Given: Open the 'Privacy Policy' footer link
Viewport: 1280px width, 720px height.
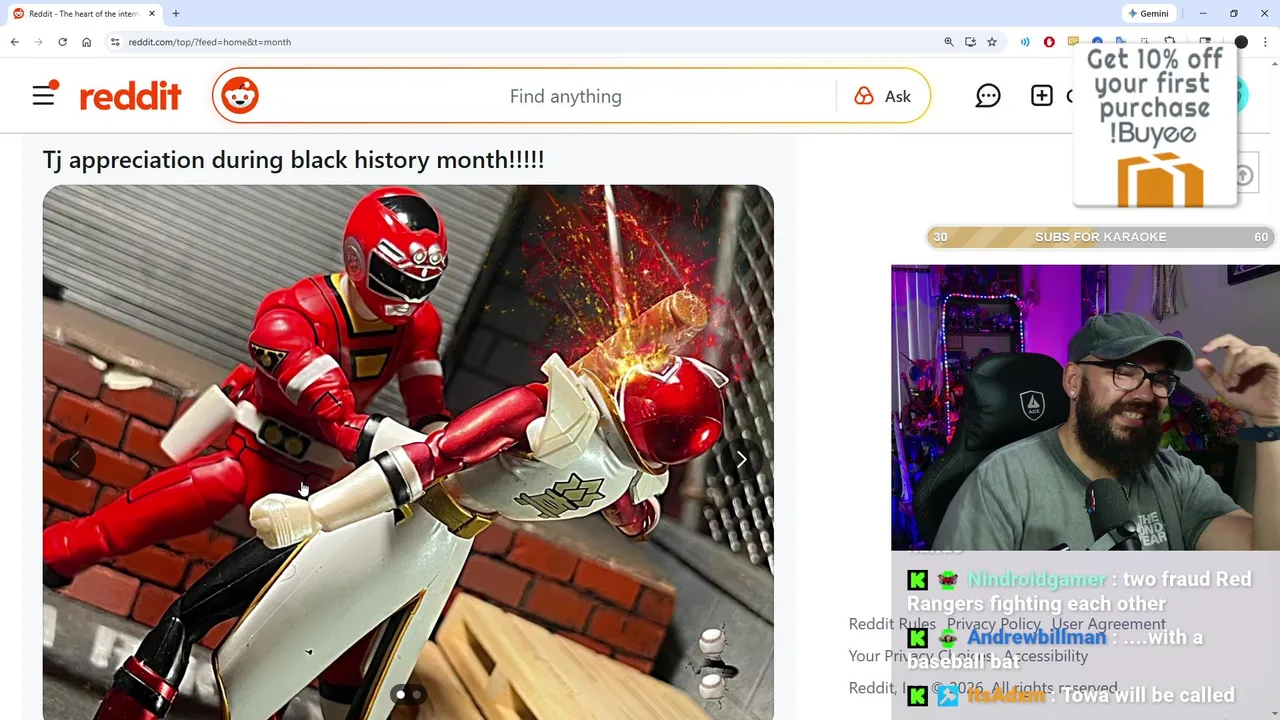Looking at the screenshot, I should click(994, 624).
